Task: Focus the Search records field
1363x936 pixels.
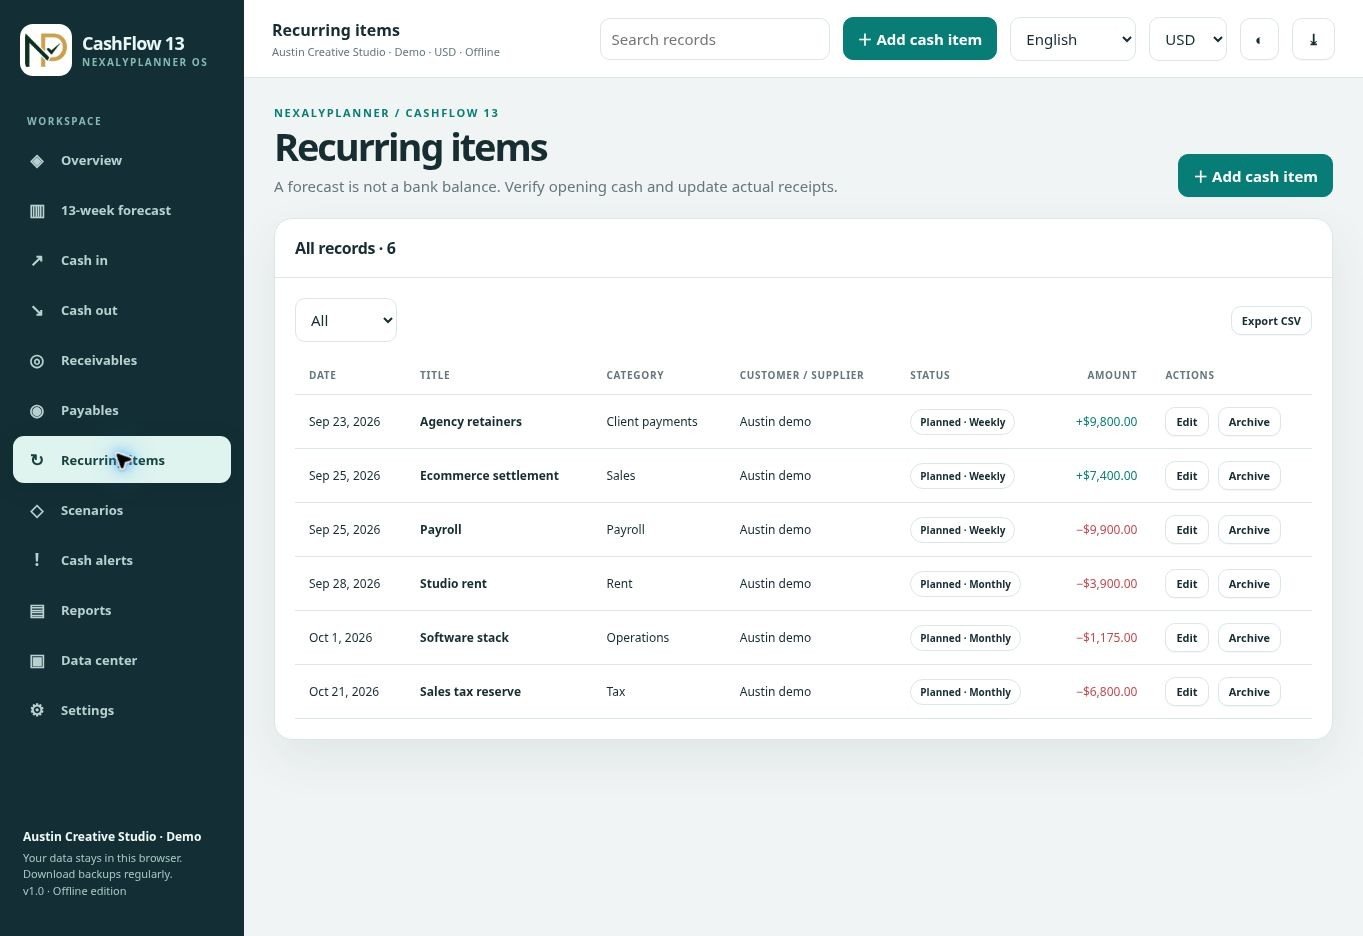Action: tap(715, 39)
